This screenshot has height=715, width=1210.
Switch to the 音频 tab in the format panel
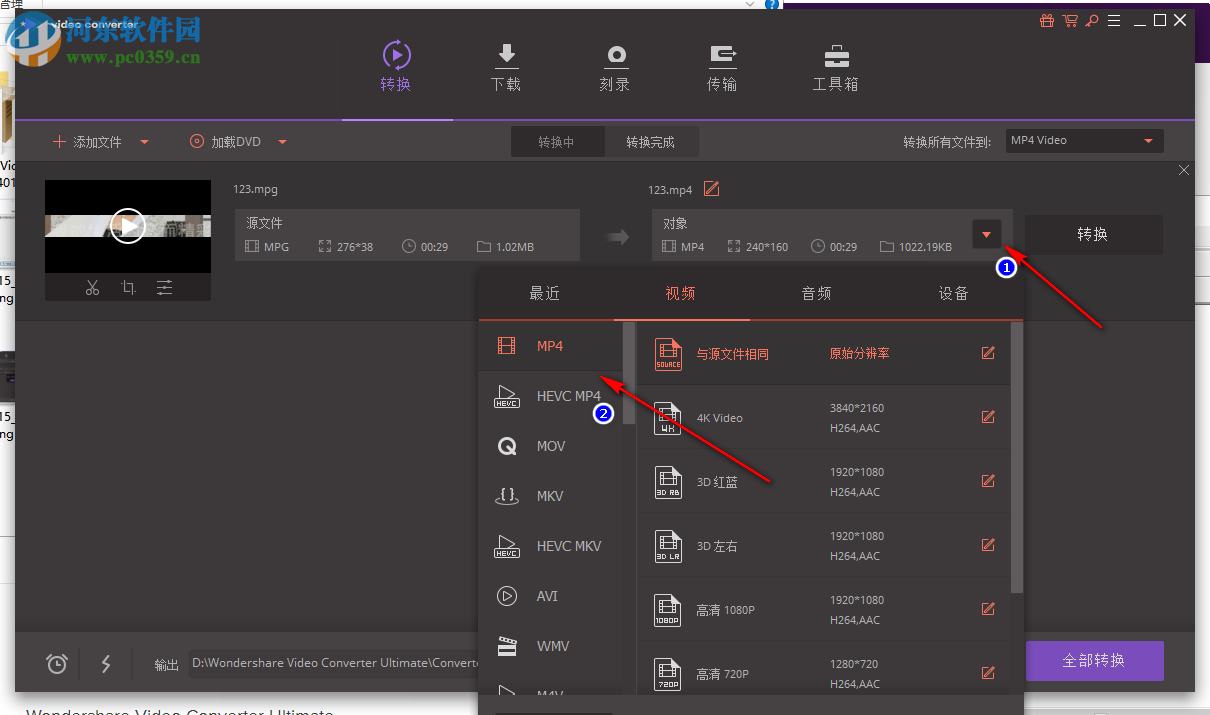click(x=815, y=293)
